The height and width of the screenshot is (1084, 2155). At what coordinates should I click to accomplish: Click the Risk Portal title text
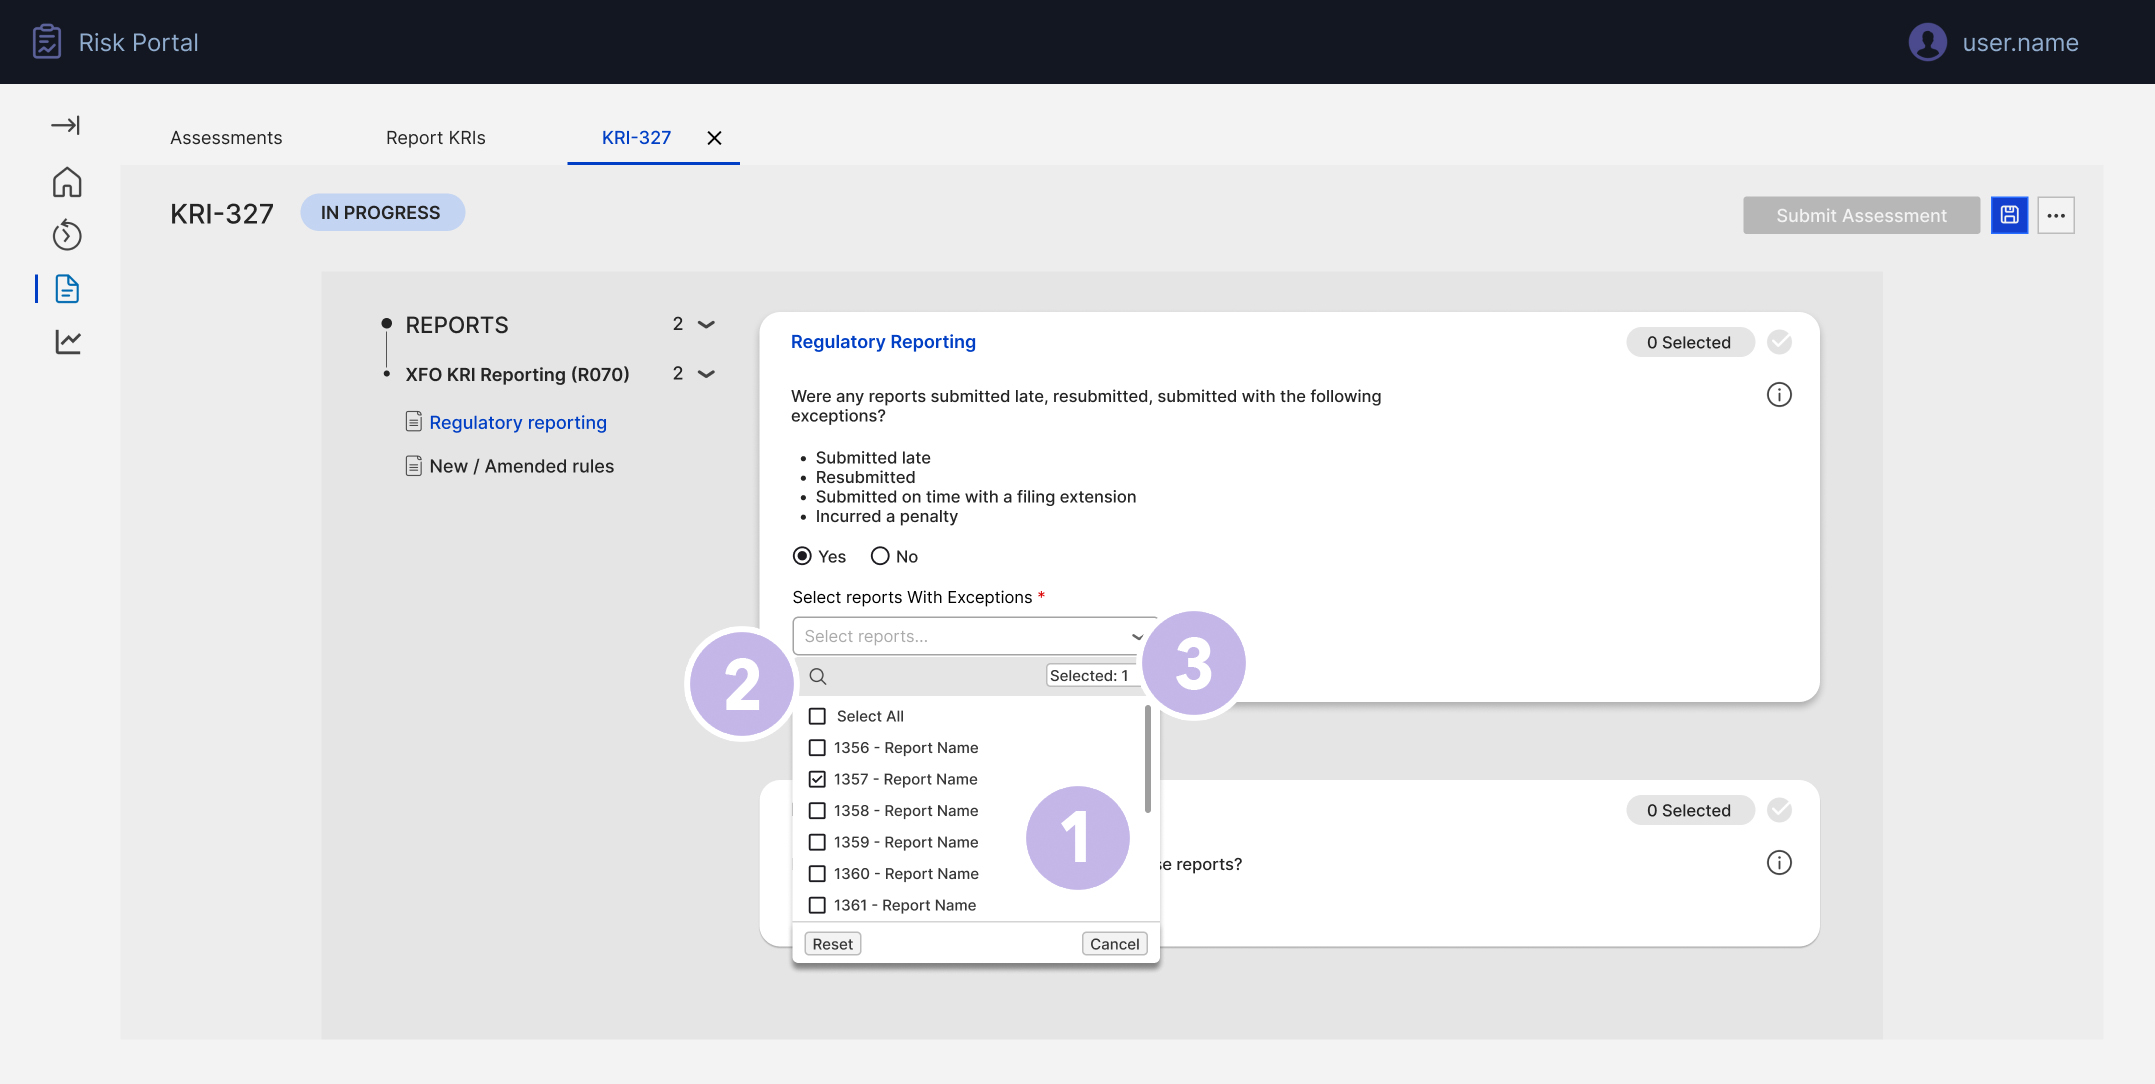pos(139,42)
